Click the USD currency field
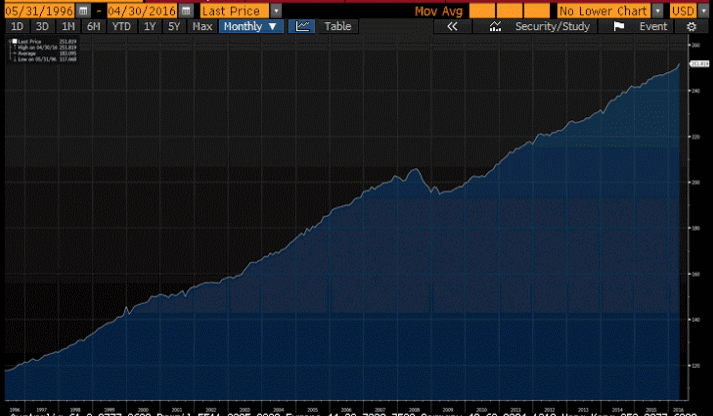Viewport: 713px width, 416px height. (x=683, y=10)
